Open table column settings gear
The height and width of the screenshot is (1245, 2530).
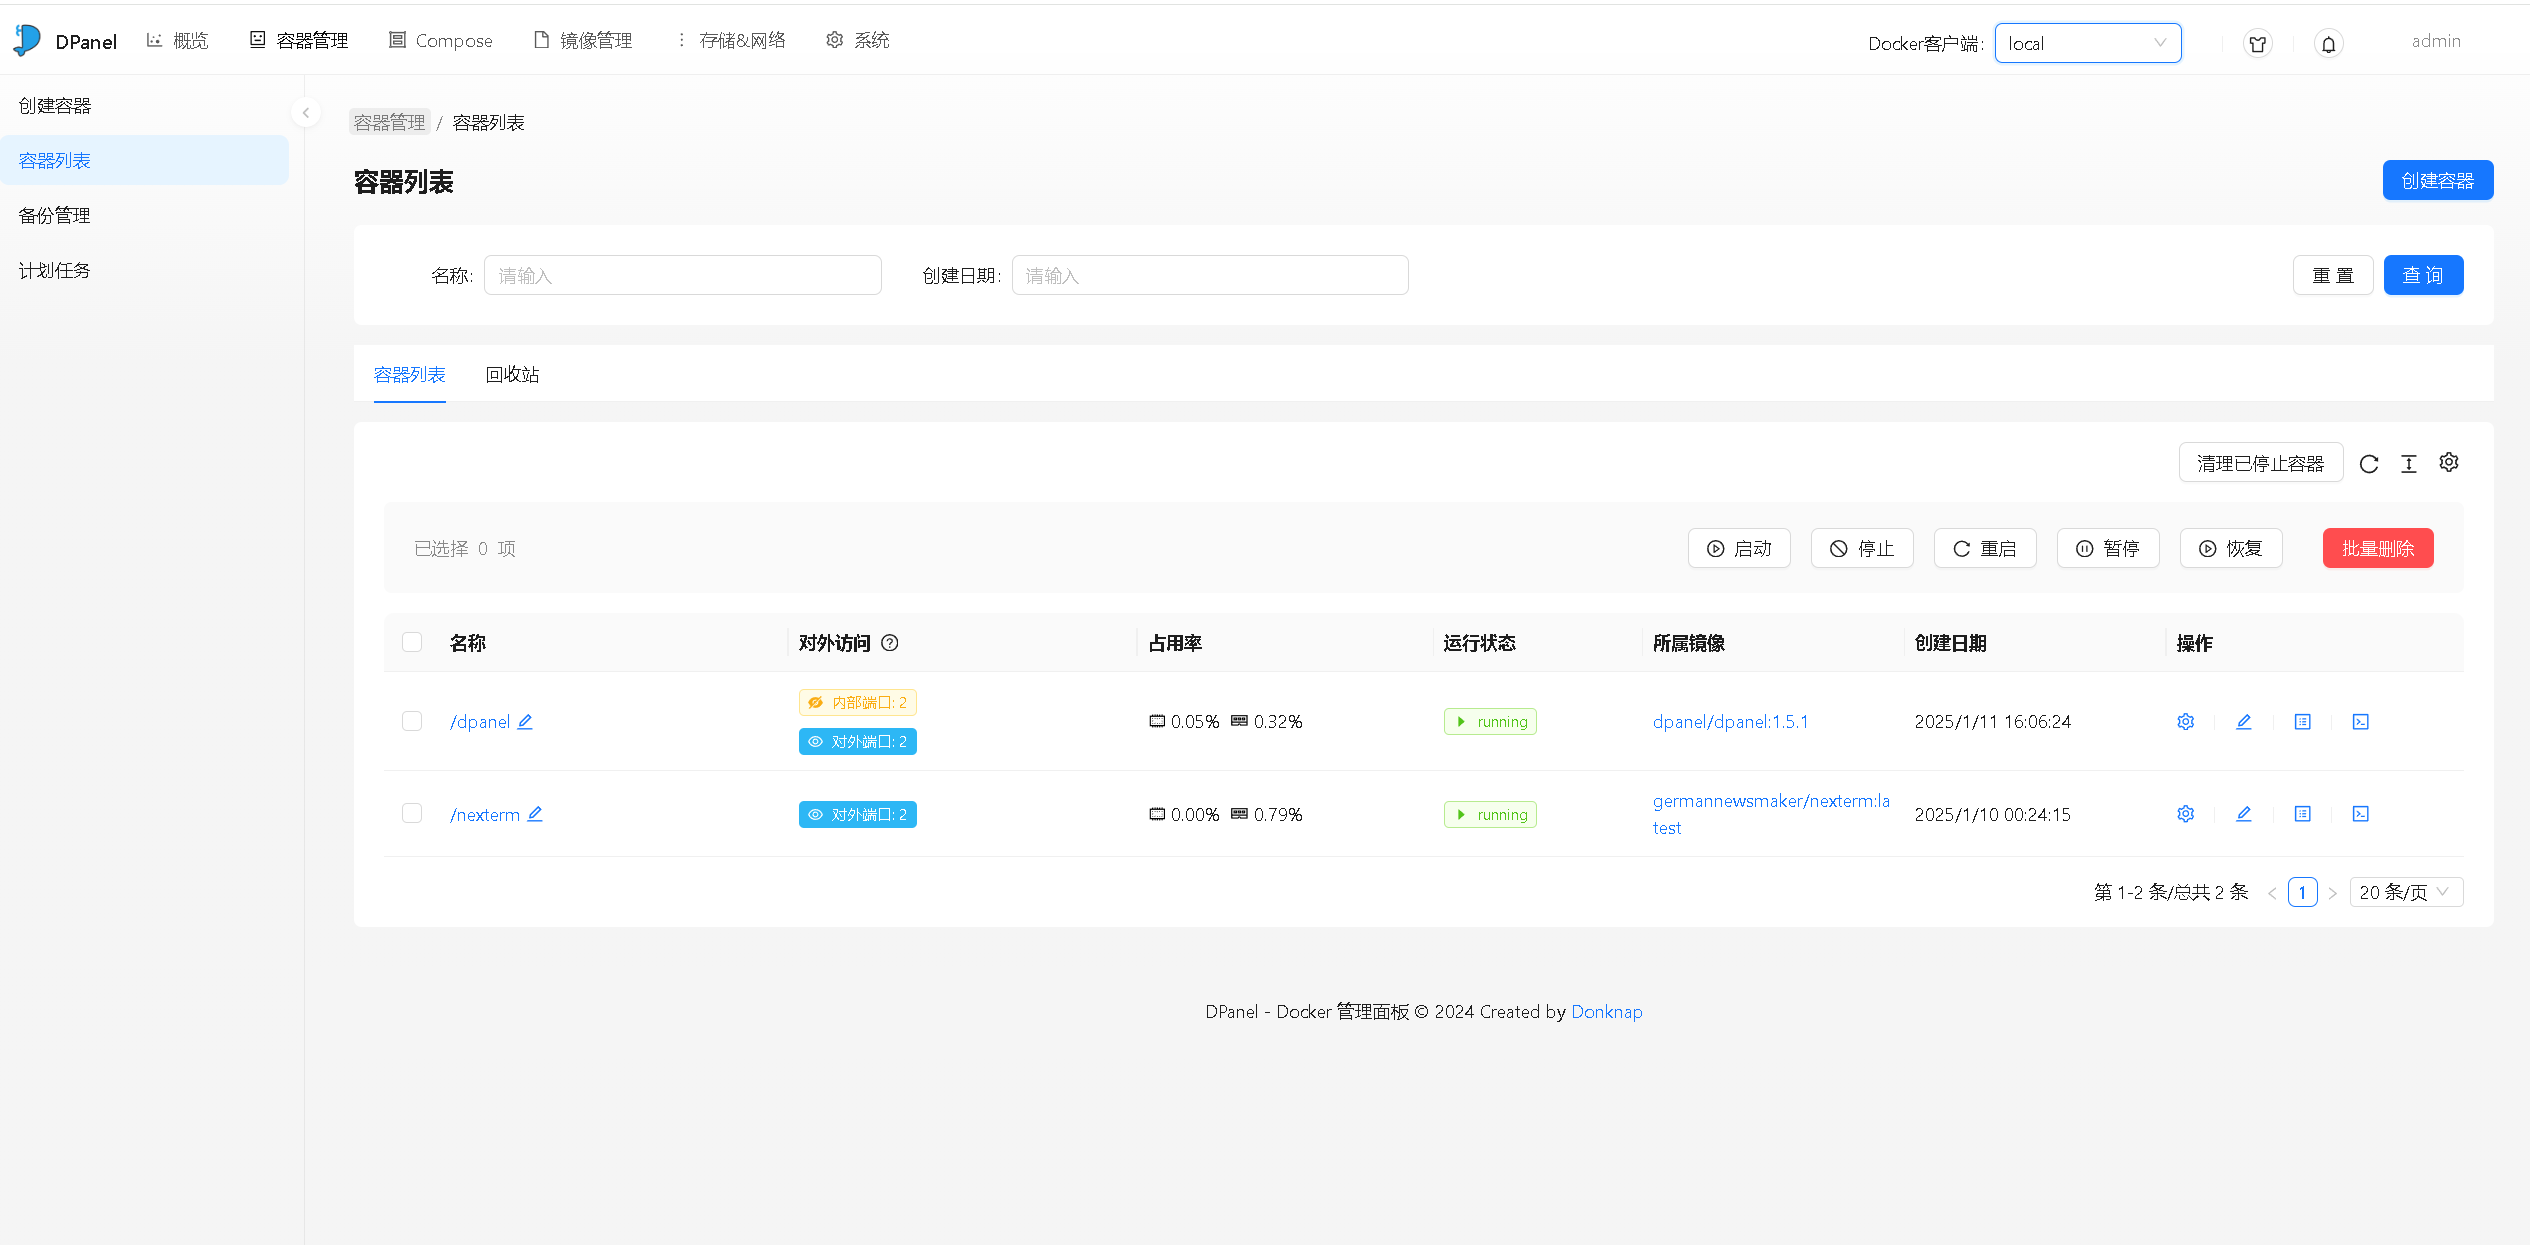click(2448, 462)
